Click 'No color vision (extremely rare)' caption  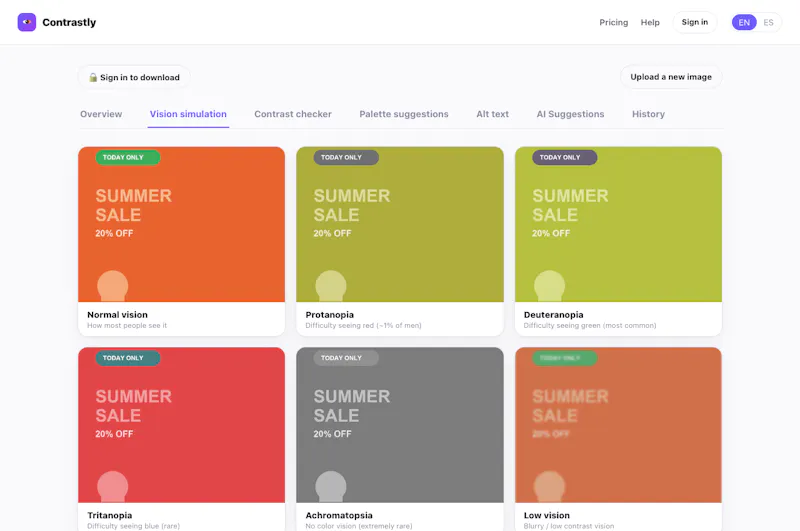pos(359,526)
